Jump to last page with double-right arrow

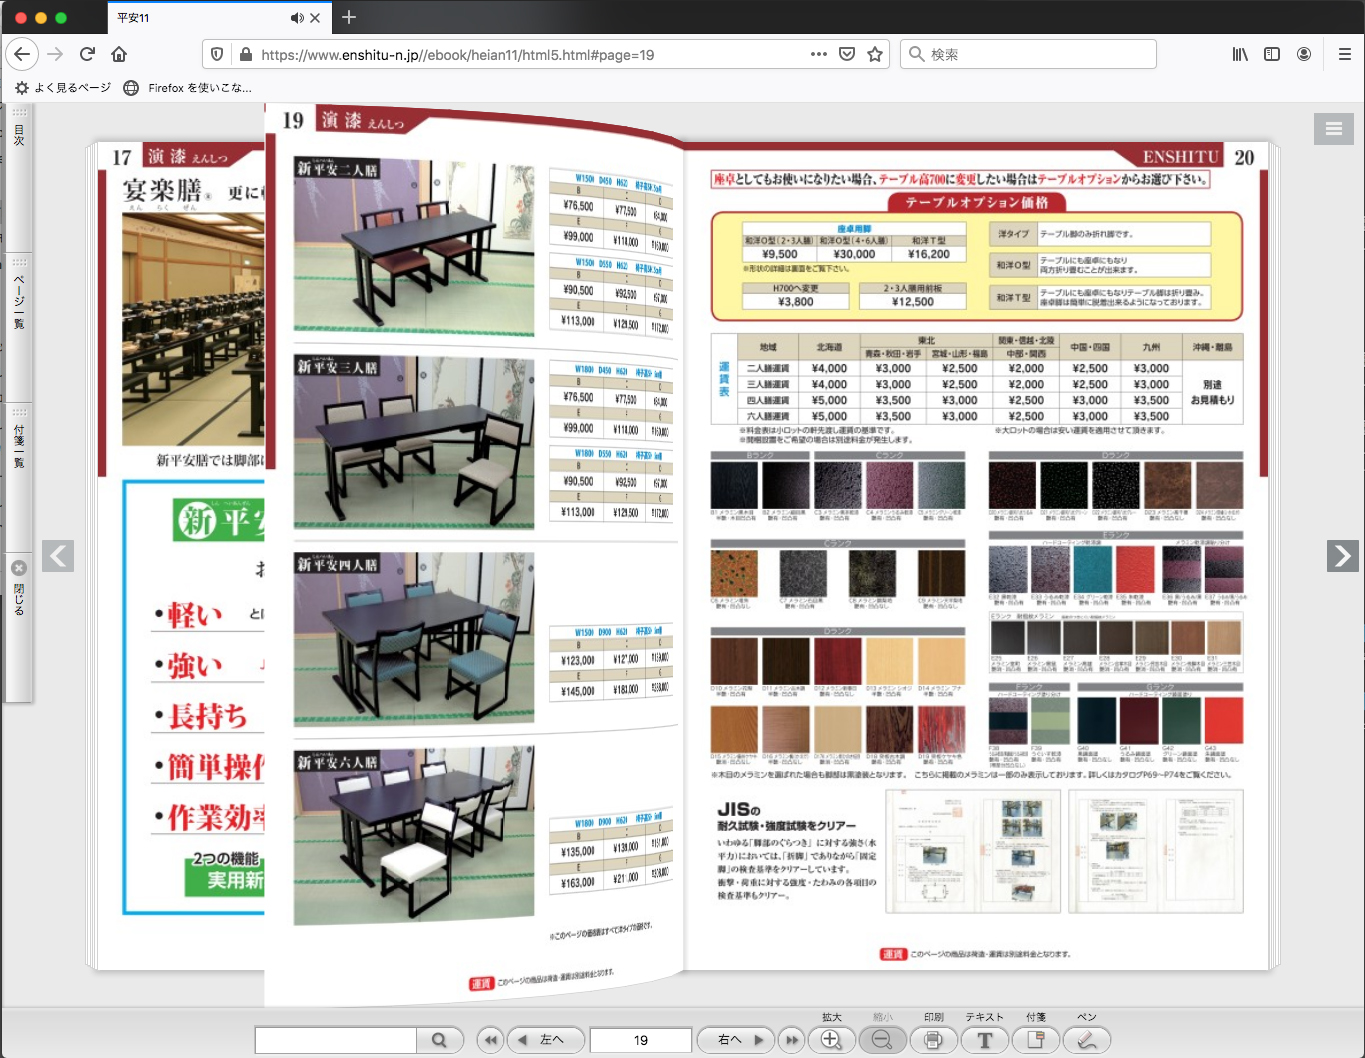coord(792,1040)
